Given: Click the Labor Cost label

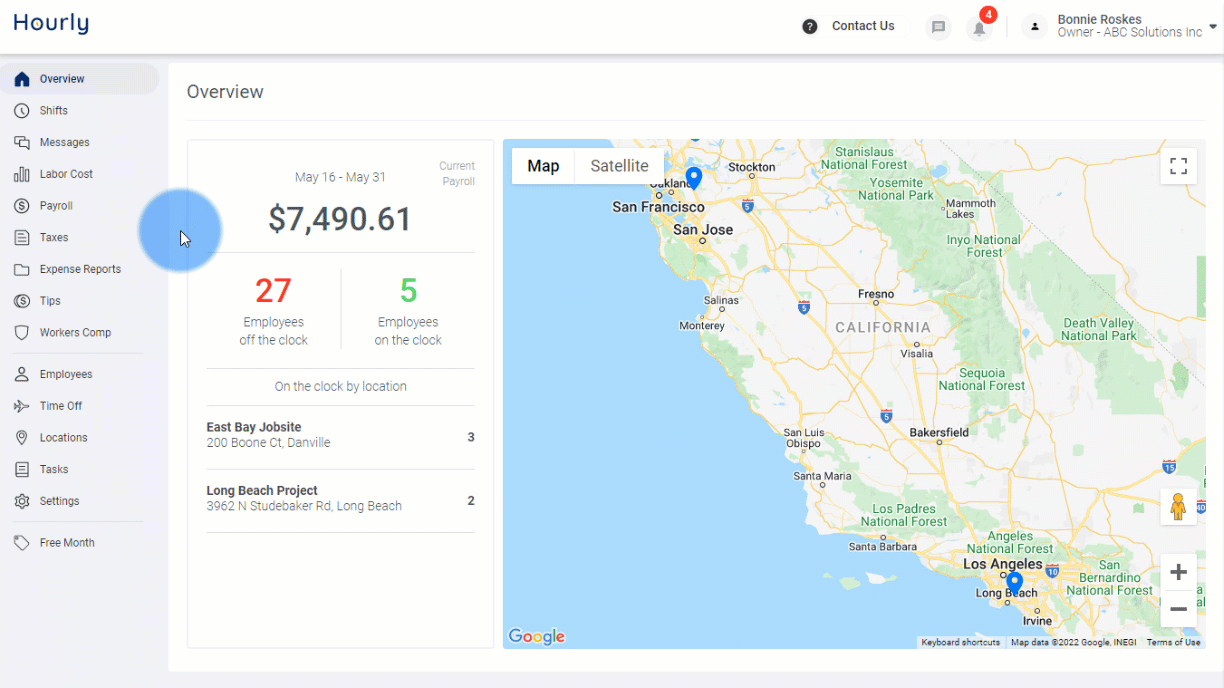Looking at the screenshot, I should pos(66,174).
